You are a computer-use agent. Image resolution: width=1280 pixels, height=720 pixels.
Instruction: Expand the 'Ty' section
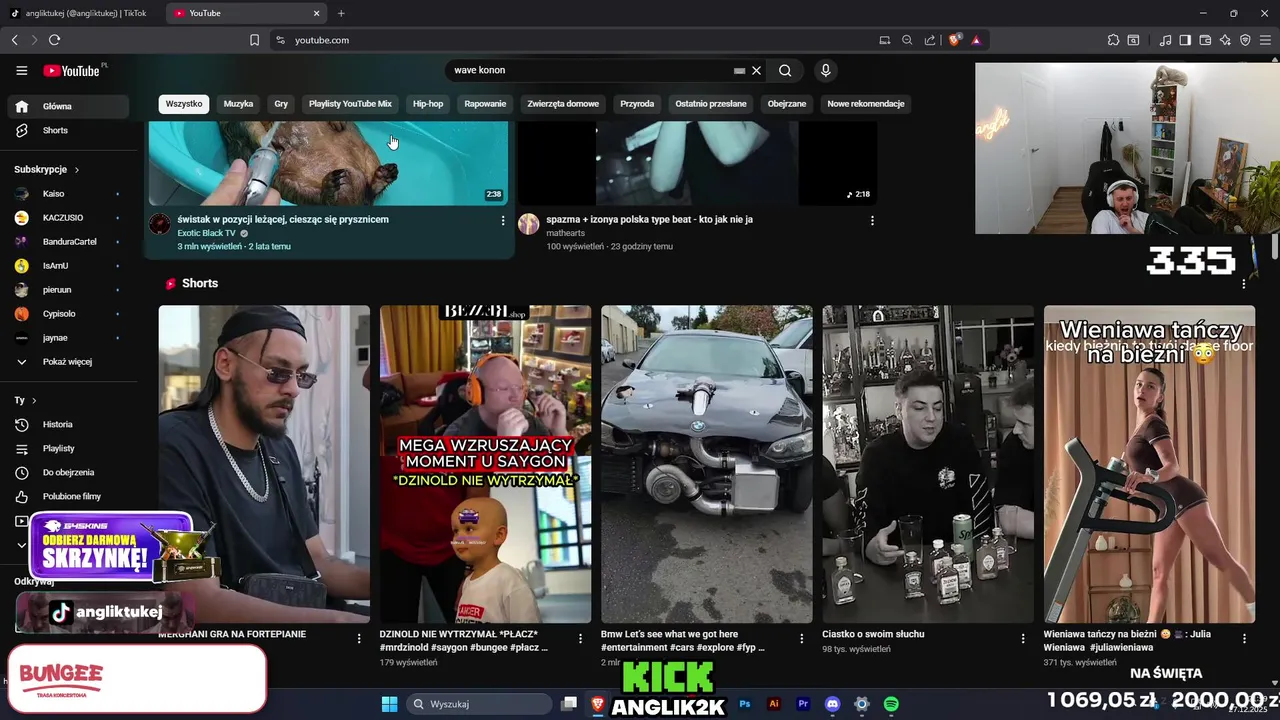click(x=26, y=400)
